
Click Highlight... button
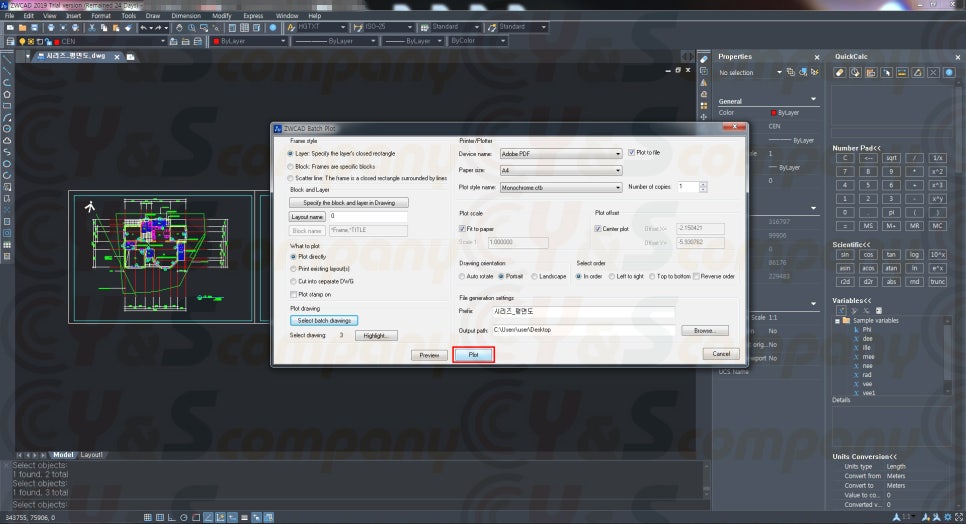(376, 336)
